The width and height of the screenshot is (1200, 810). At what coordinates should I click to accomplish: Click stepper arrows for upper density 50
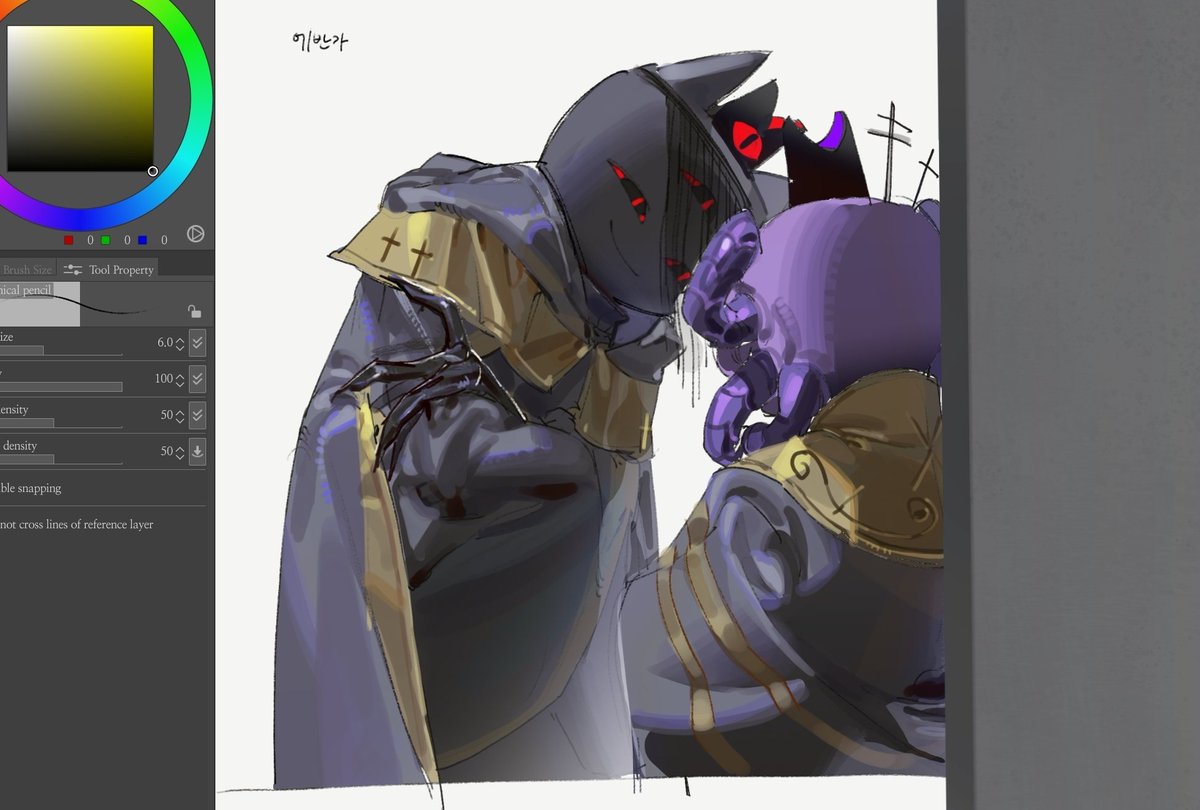pyautogui.click(x=180, y=415)
